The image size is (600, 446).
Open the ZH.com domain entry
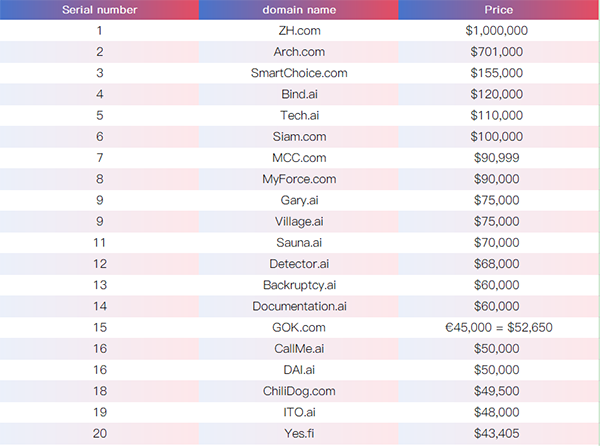click(x=299, y=31)
